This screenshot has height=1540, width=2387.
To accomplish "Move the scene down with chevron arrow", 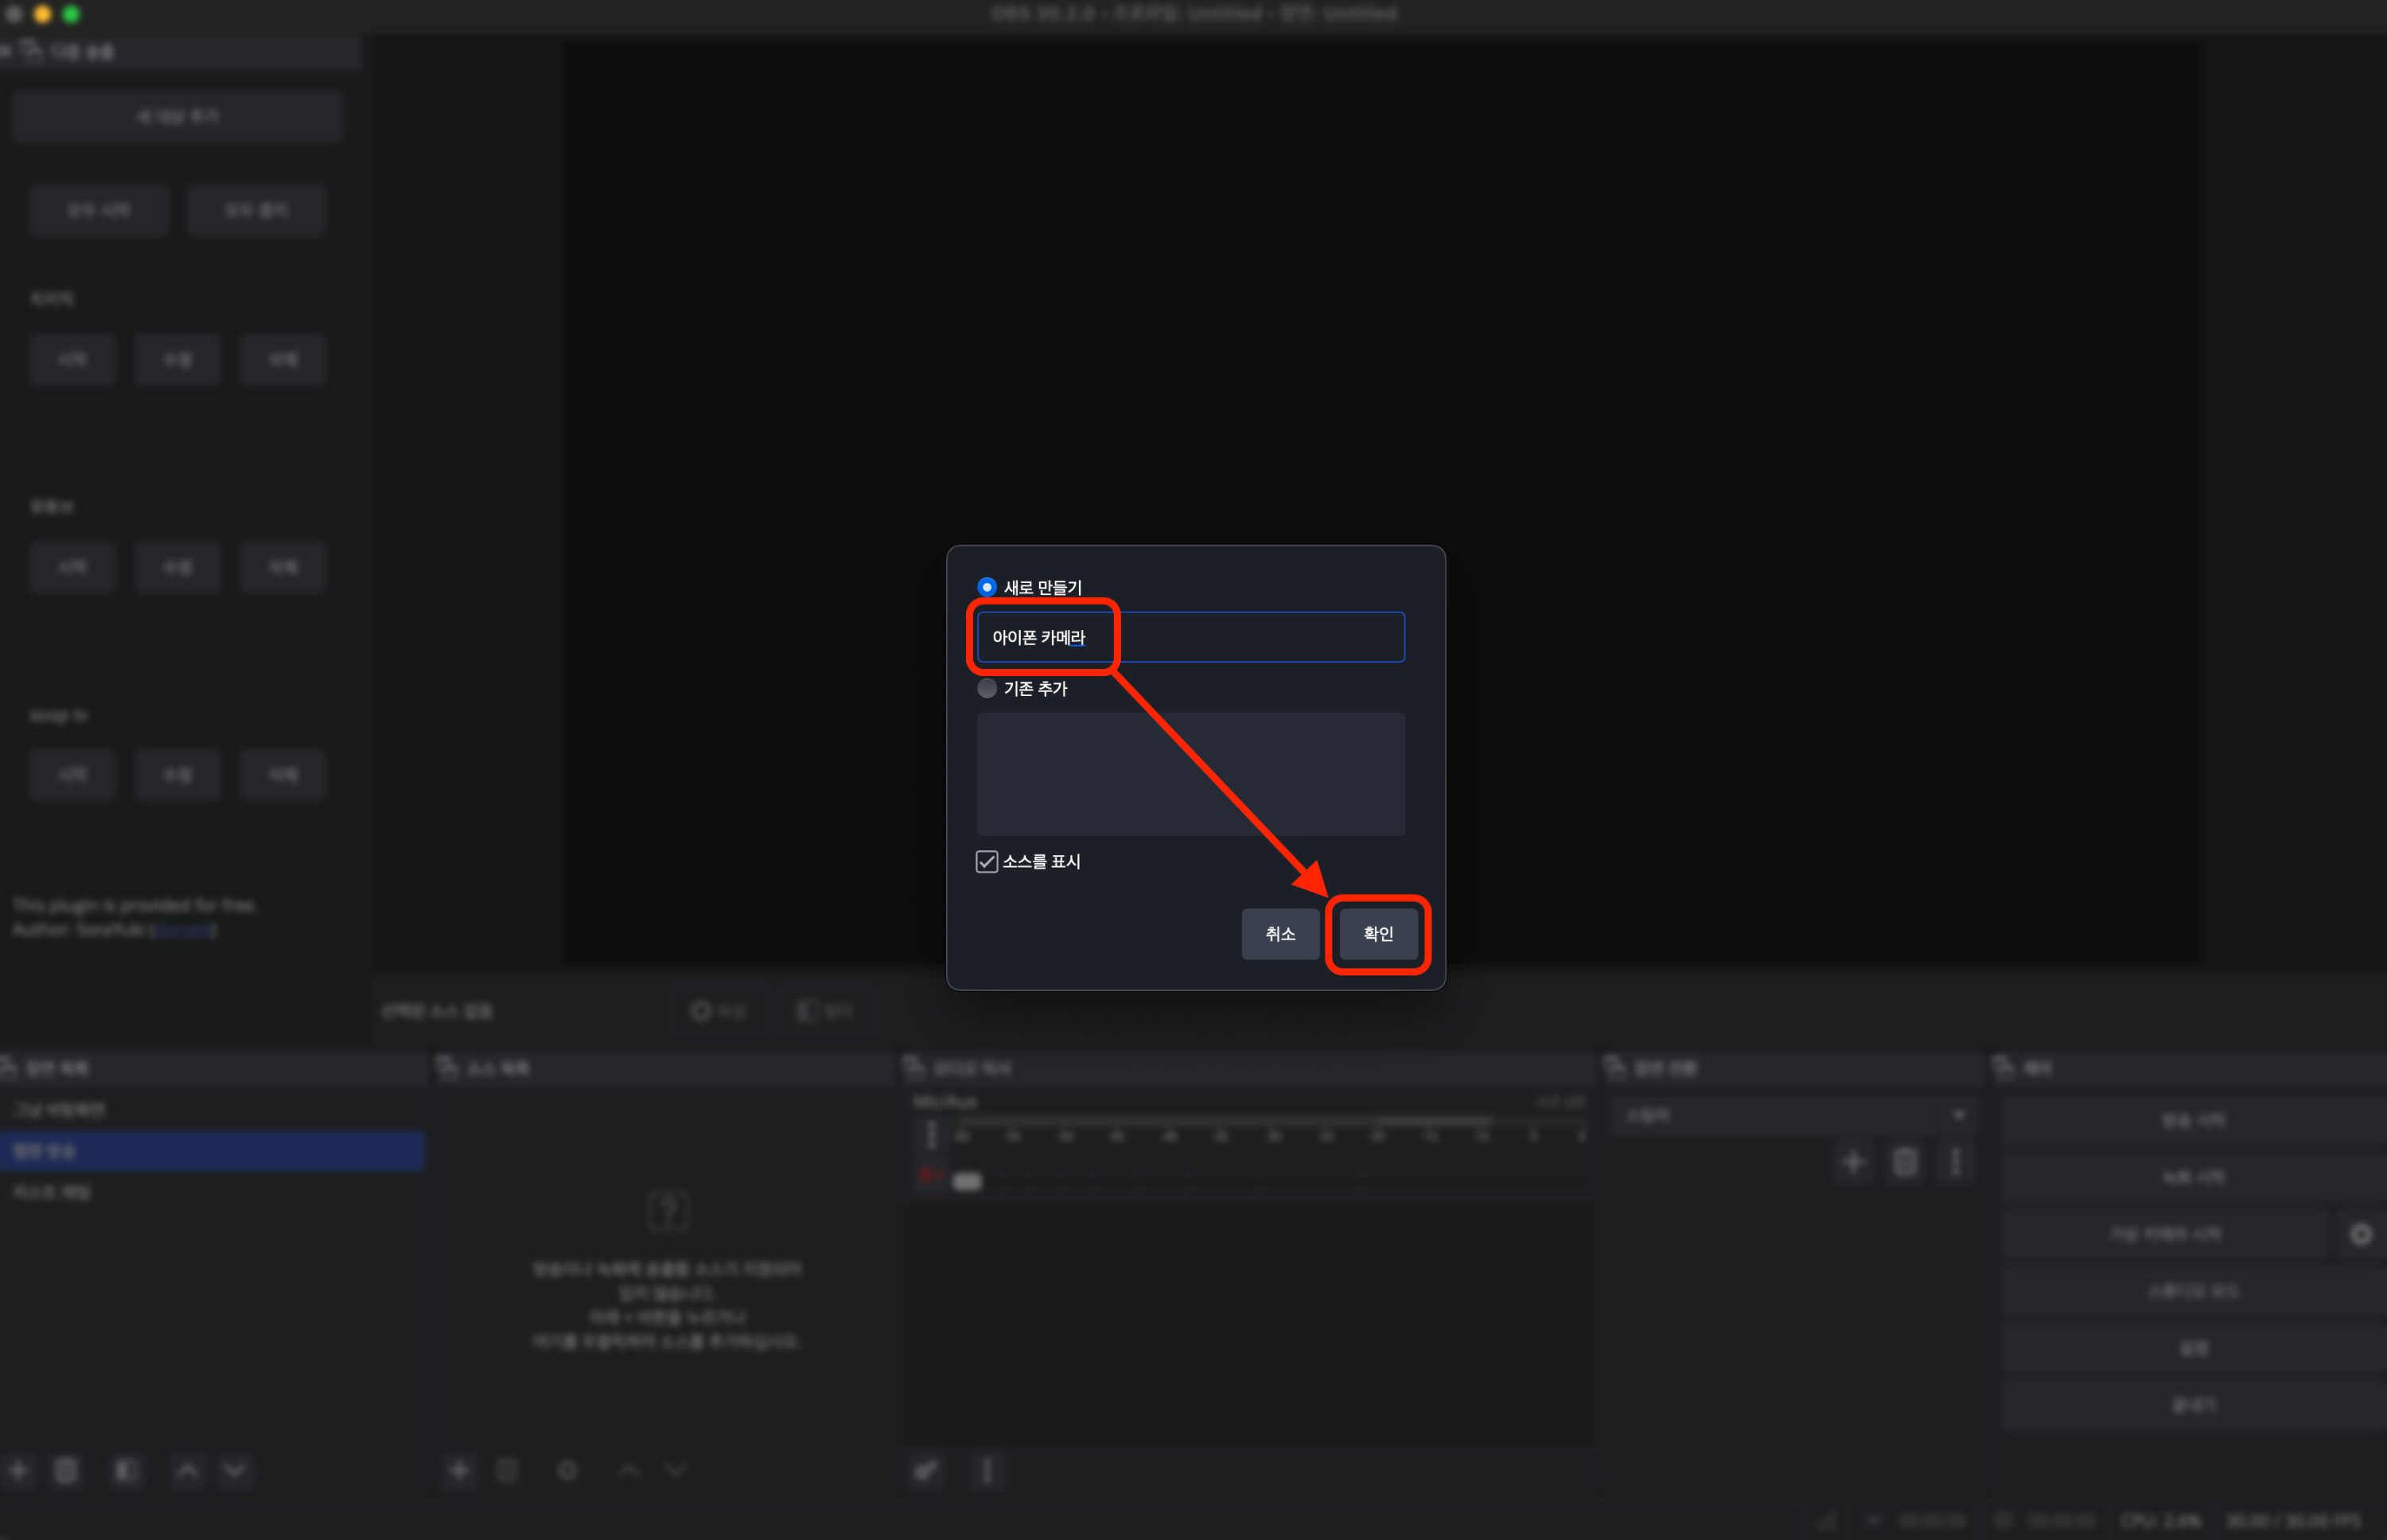I will 235,1469.
